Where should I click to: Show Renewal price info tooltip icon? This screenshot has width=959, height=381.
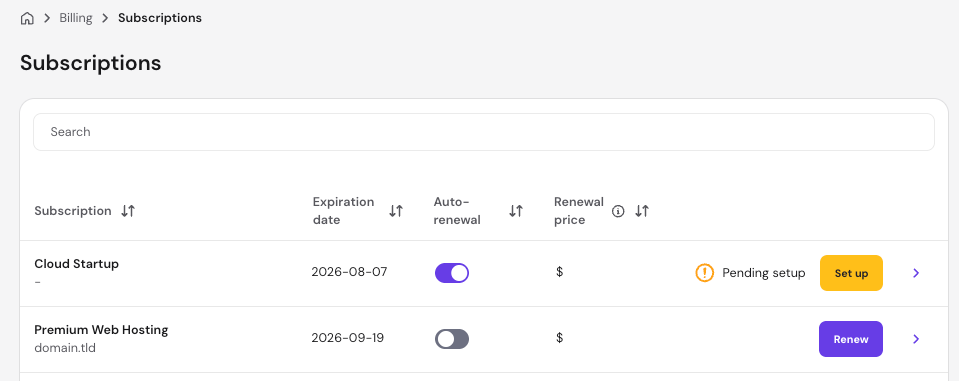click(x=618, y=212)
